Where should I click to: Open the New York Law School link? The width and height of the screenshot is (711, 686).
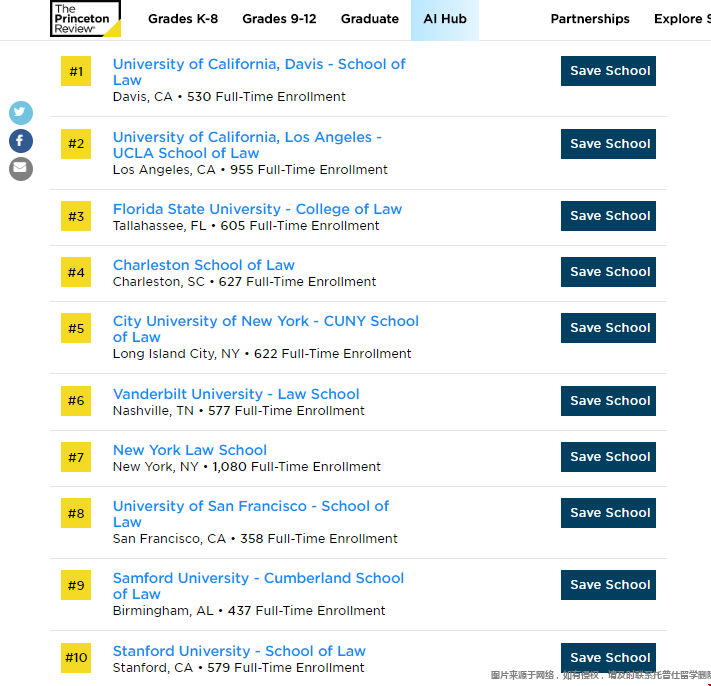tap(190, 450)
